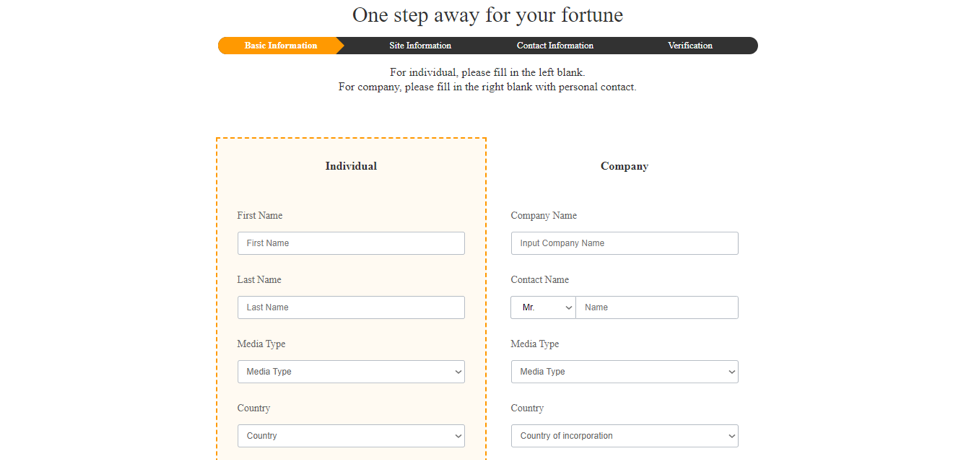Click the First Name field label

click(260, 216)
